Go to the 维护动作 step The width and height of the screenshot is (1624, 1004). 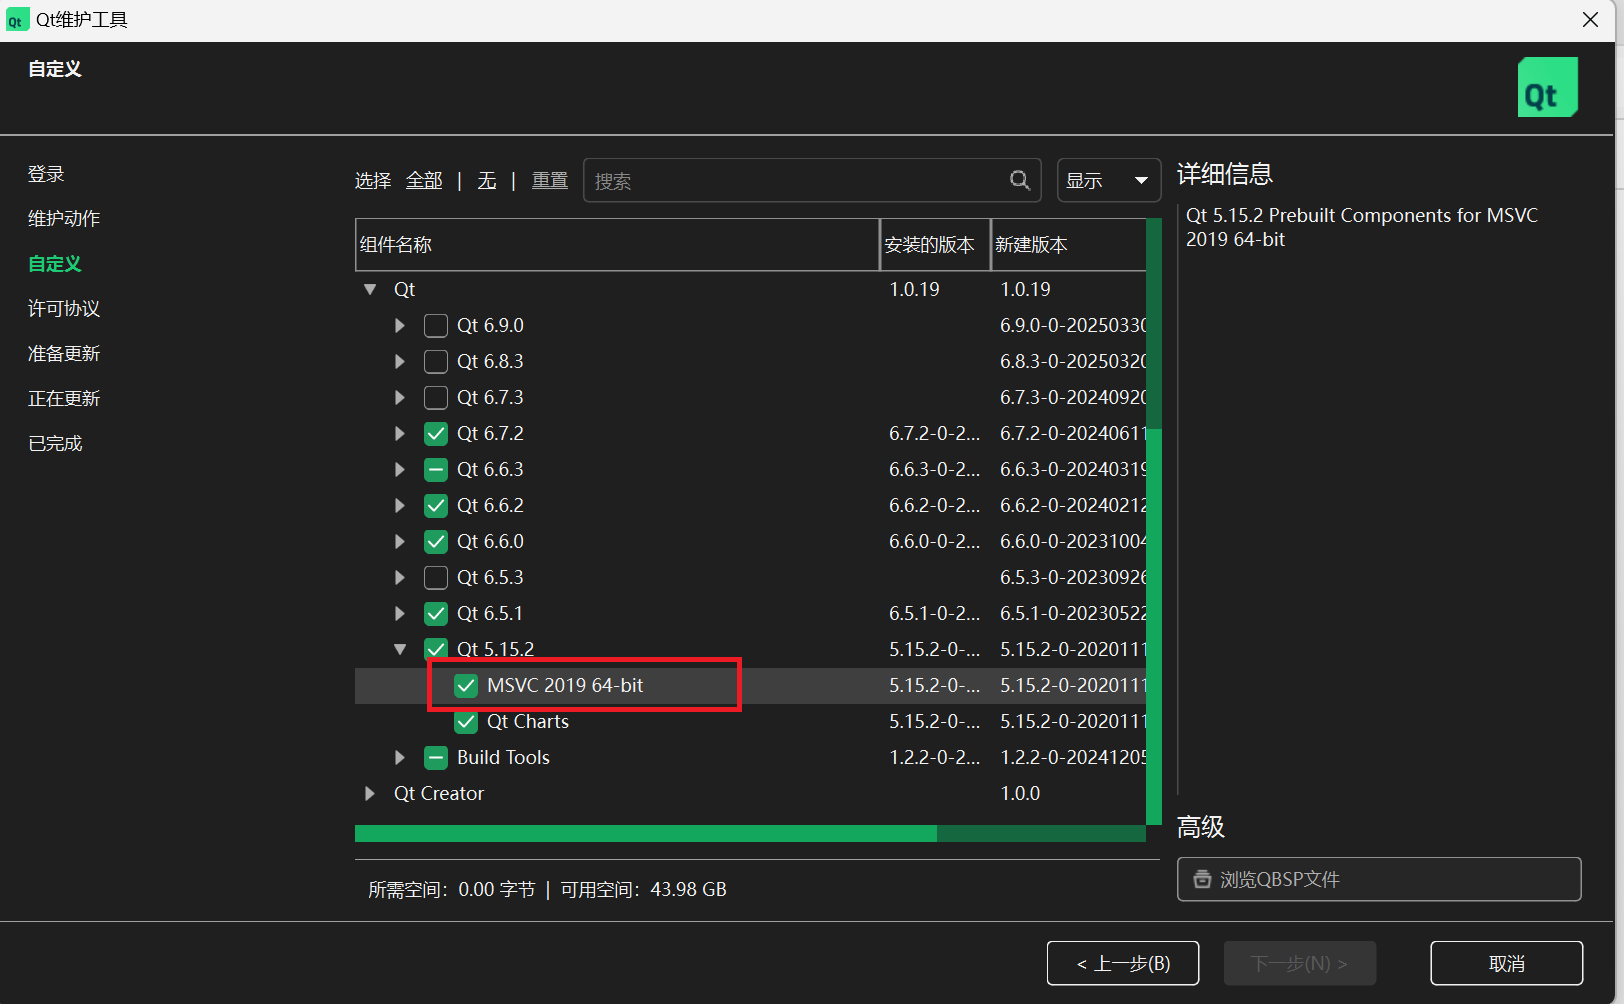64,218
